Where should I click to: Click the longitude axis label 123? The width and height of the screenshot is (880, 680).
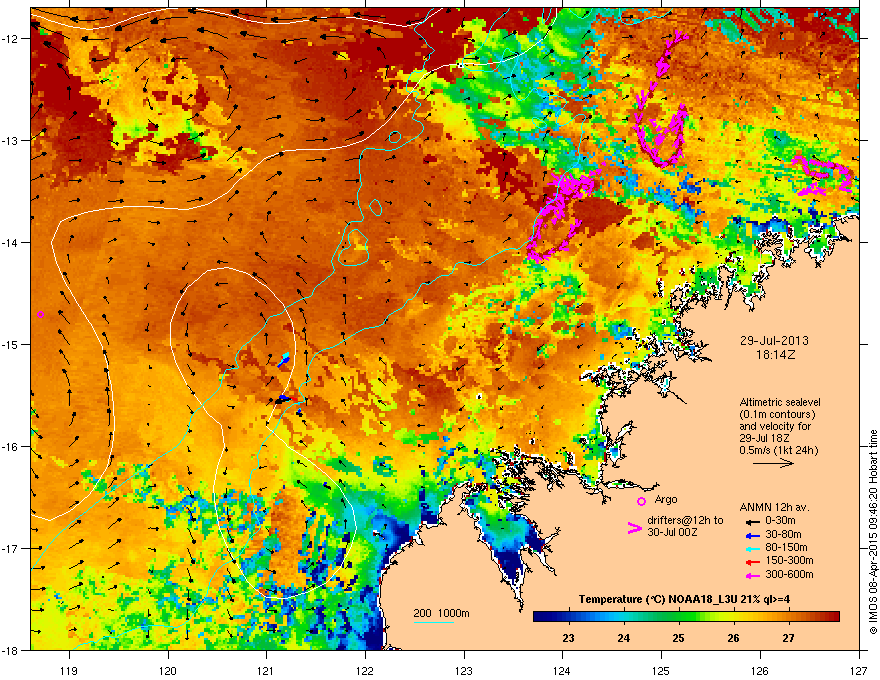(464, 670)
